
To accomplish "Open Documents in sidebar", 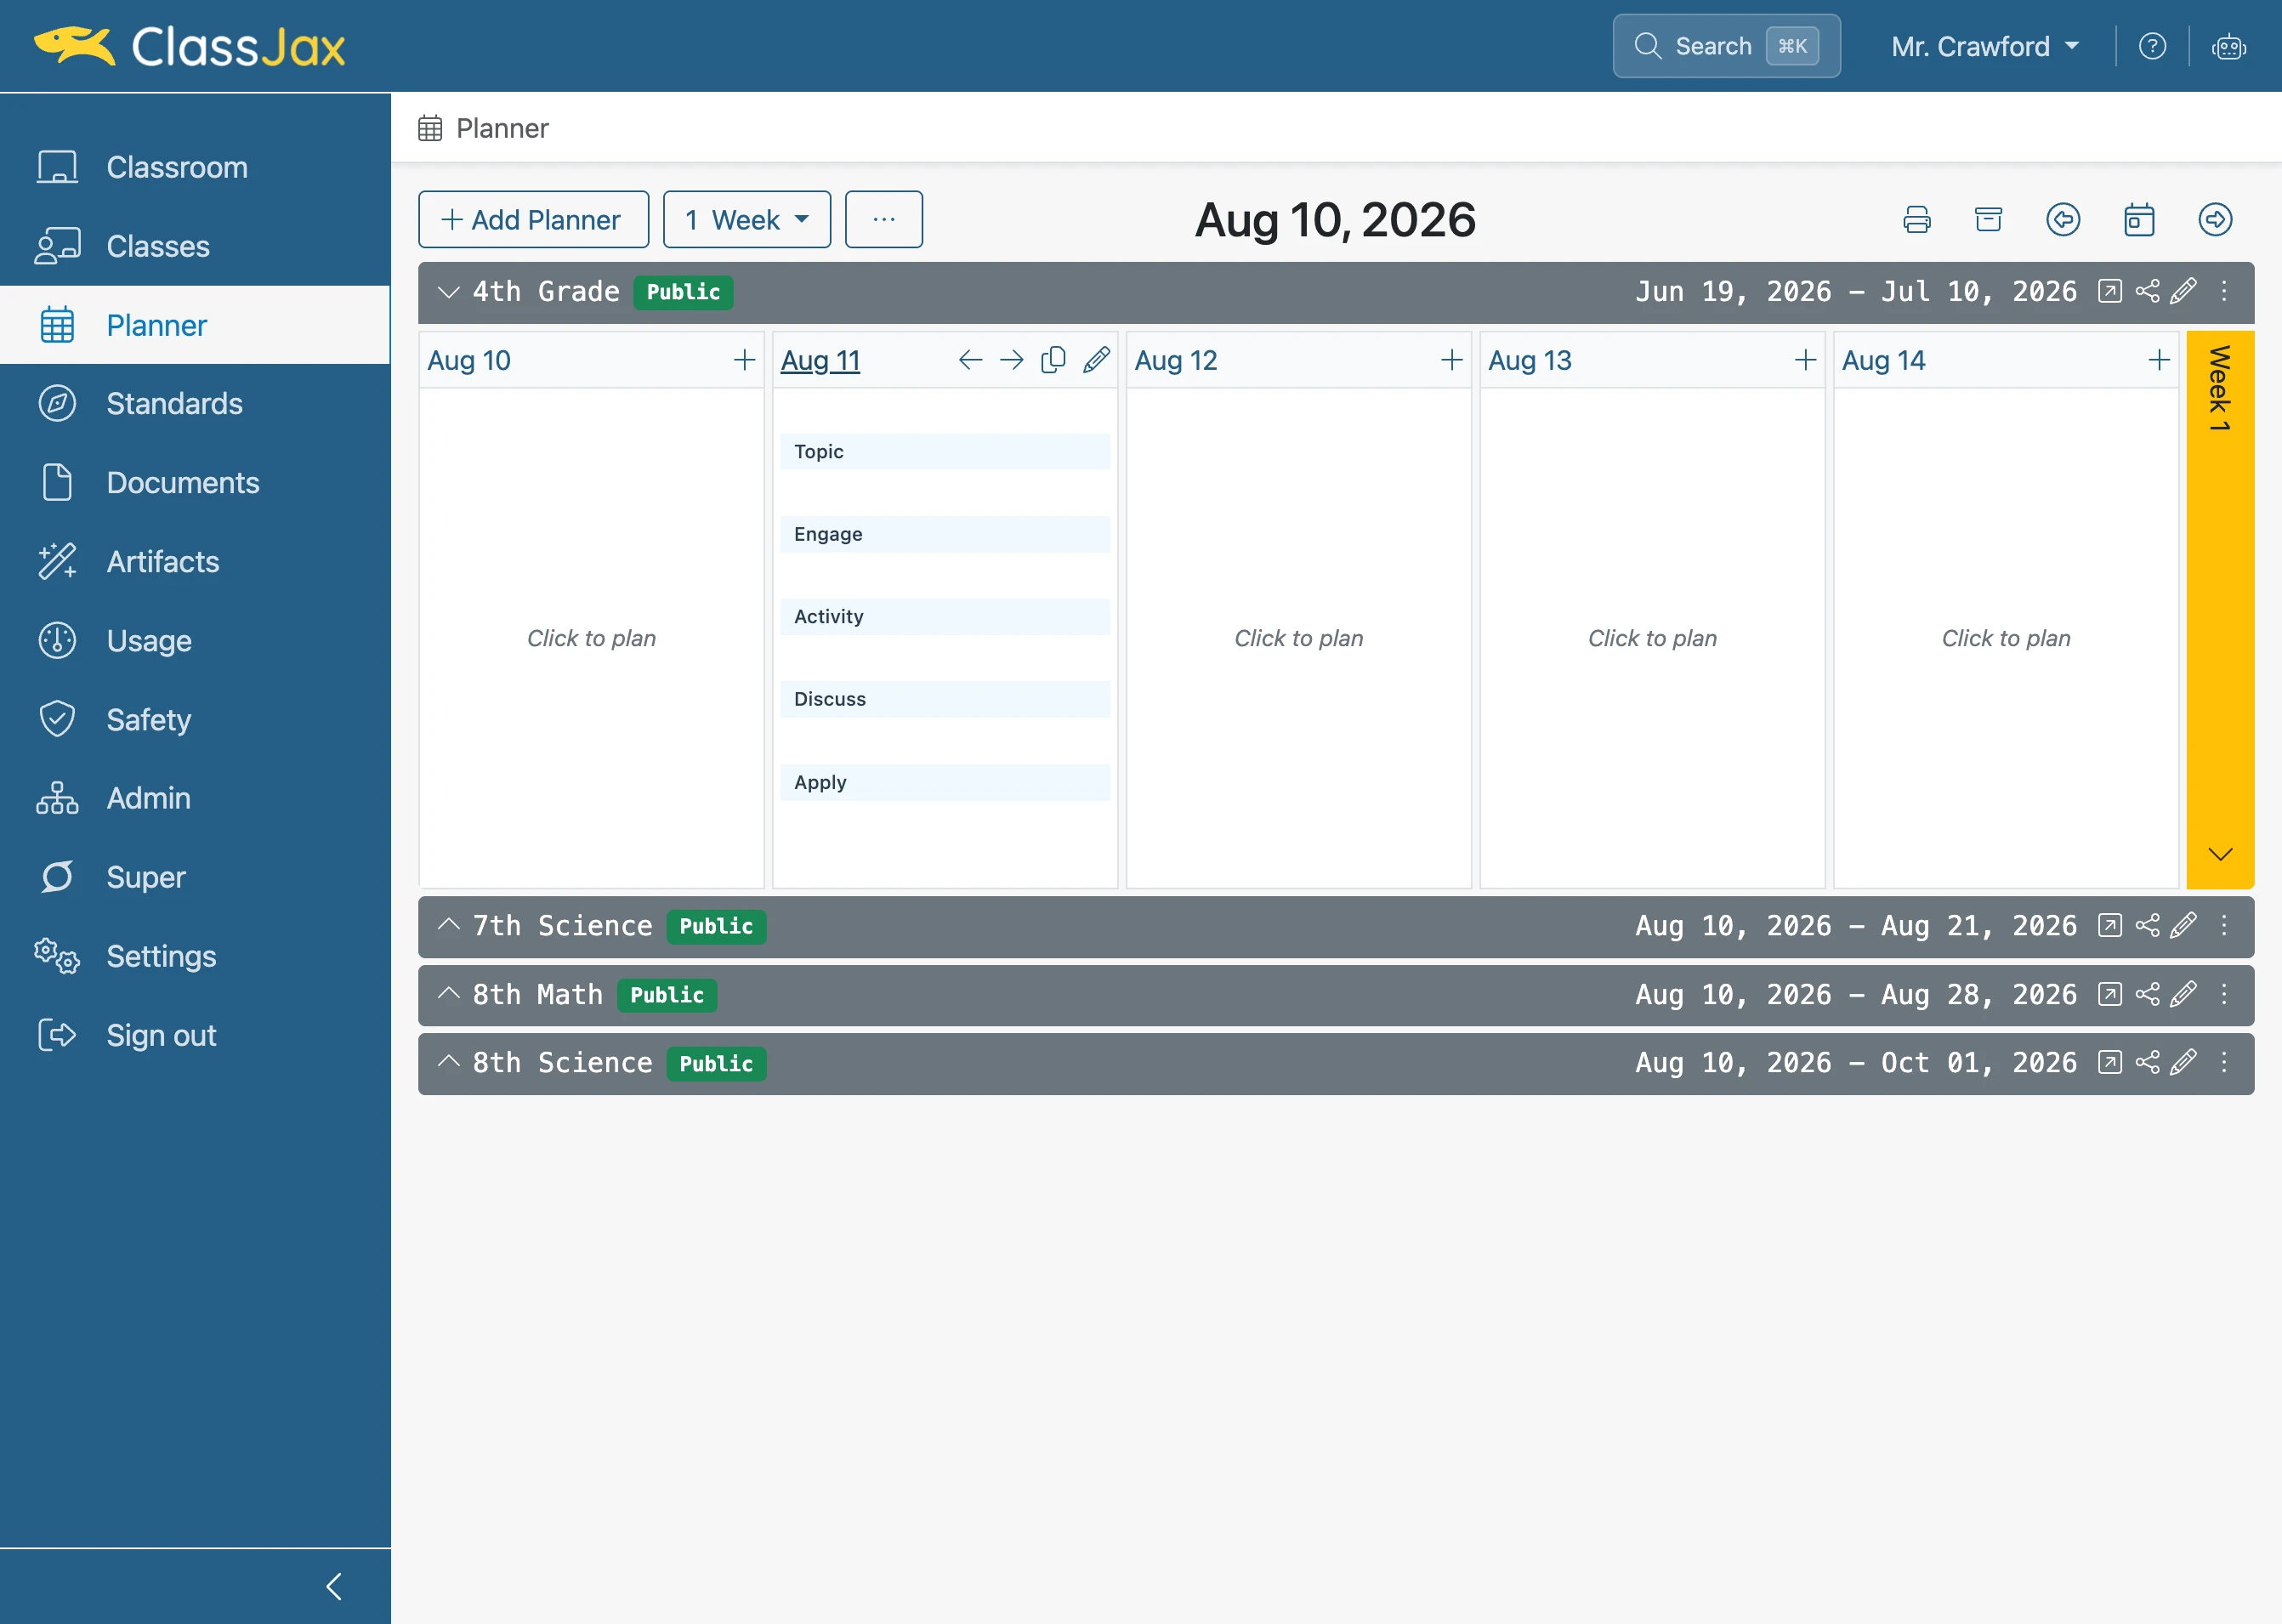I will click(x=195, y=482).
